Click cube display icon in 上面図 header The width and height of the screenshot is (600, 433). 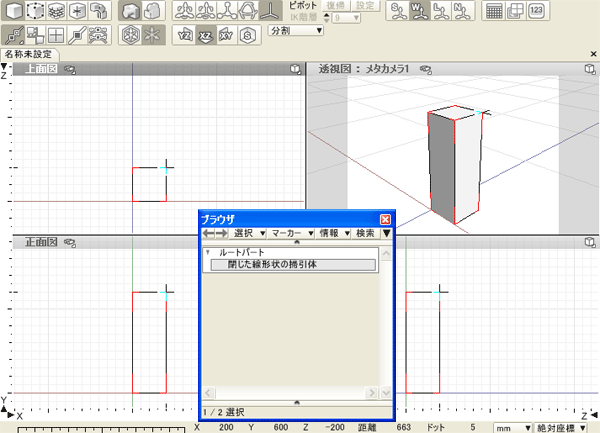click(x=295, y=69)
